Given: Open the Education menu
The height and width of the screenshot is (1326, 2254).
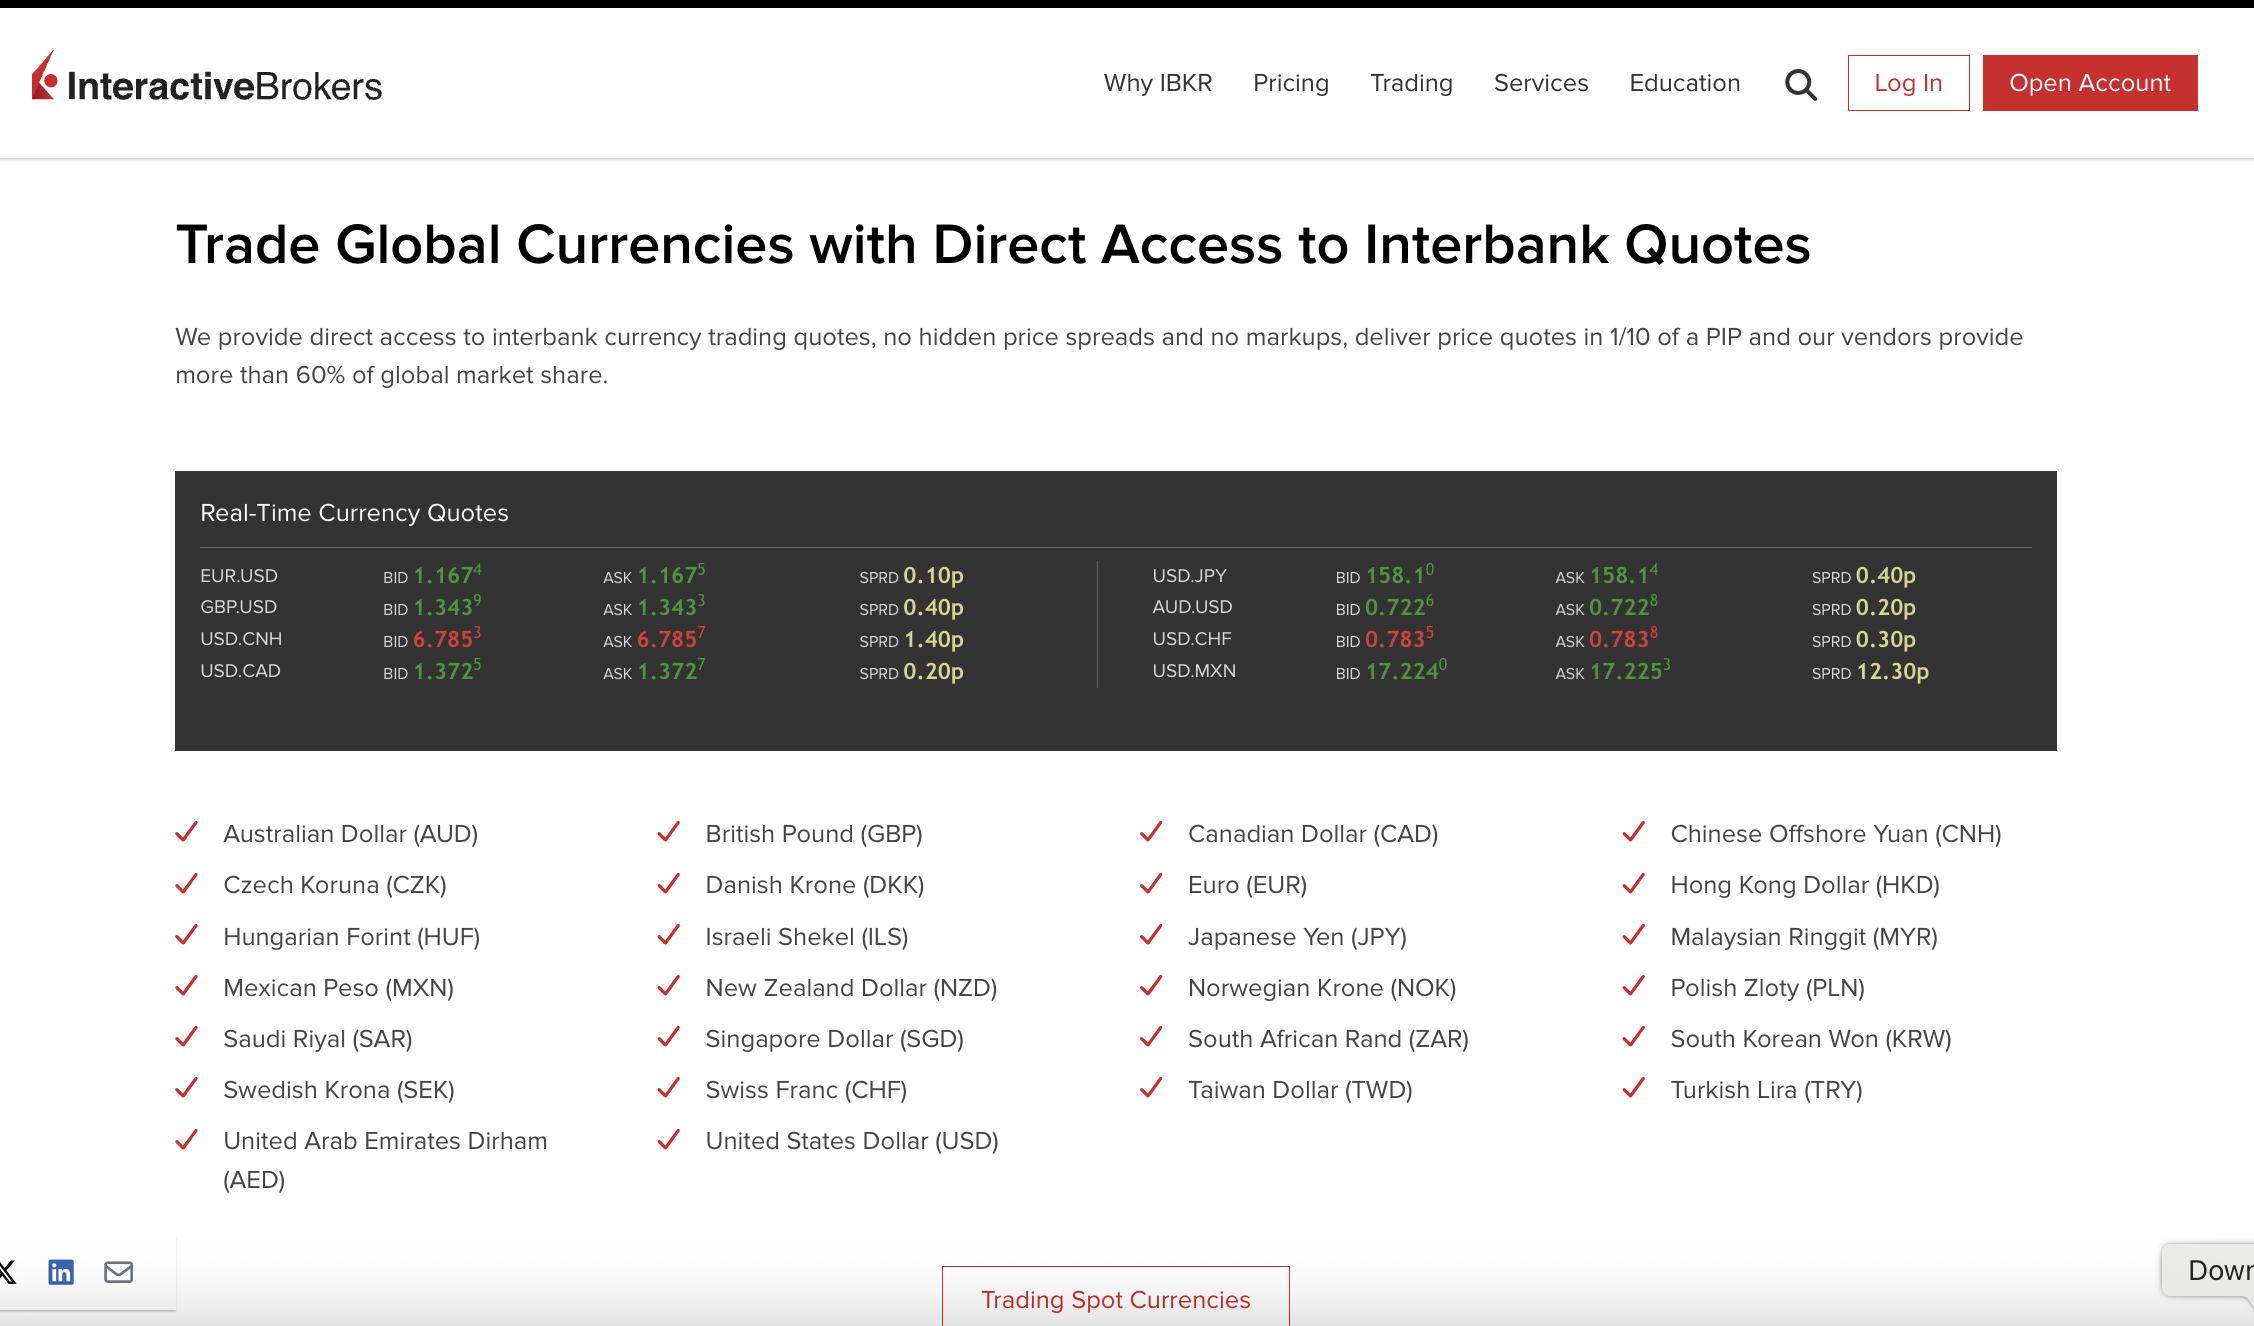Looking at the screenshot, I should 1685,83.
